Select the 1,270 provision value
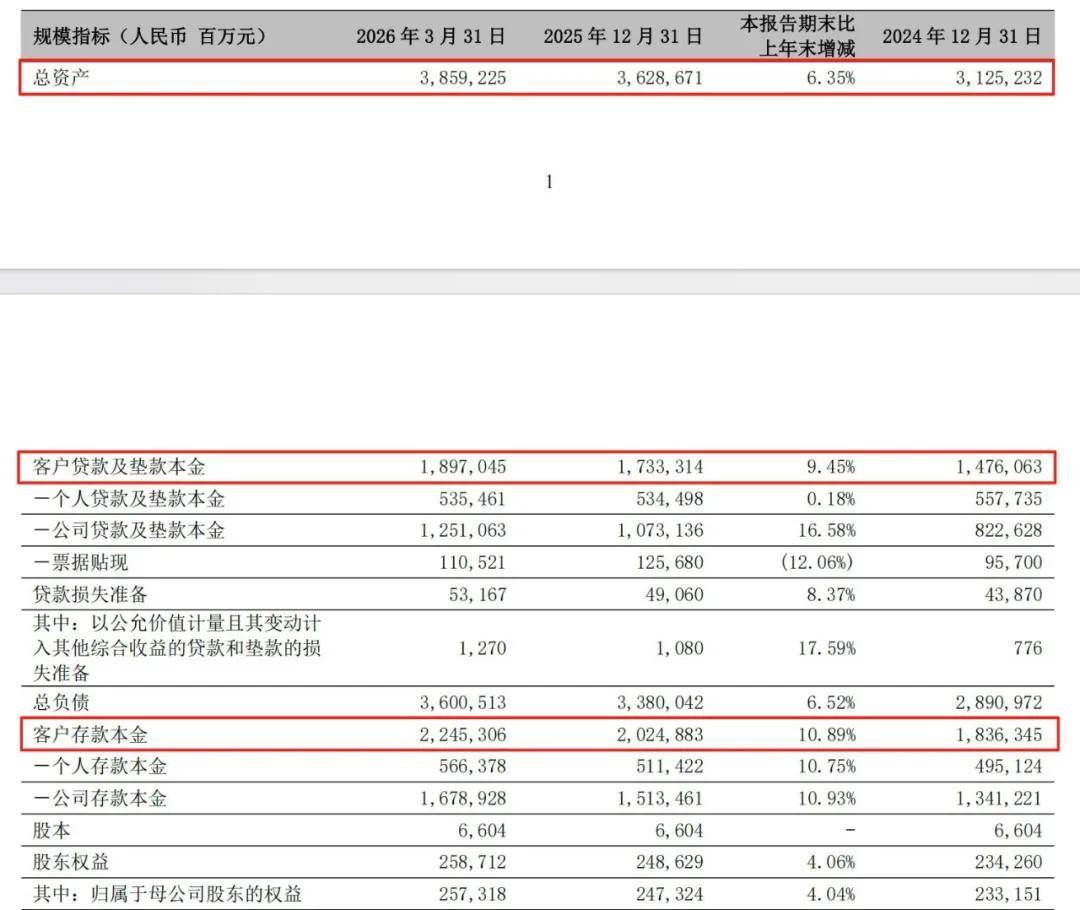Image resolution: width=1080 pixels, height=910 pixels. pyautogui.click(x=482, y=648)
